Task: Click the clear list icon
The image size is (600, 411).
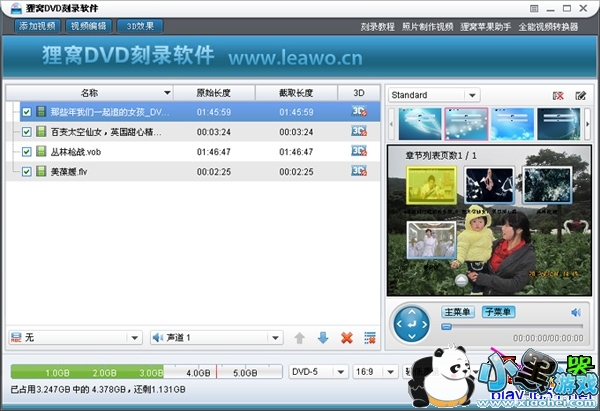Action: [x=369, y=338]
